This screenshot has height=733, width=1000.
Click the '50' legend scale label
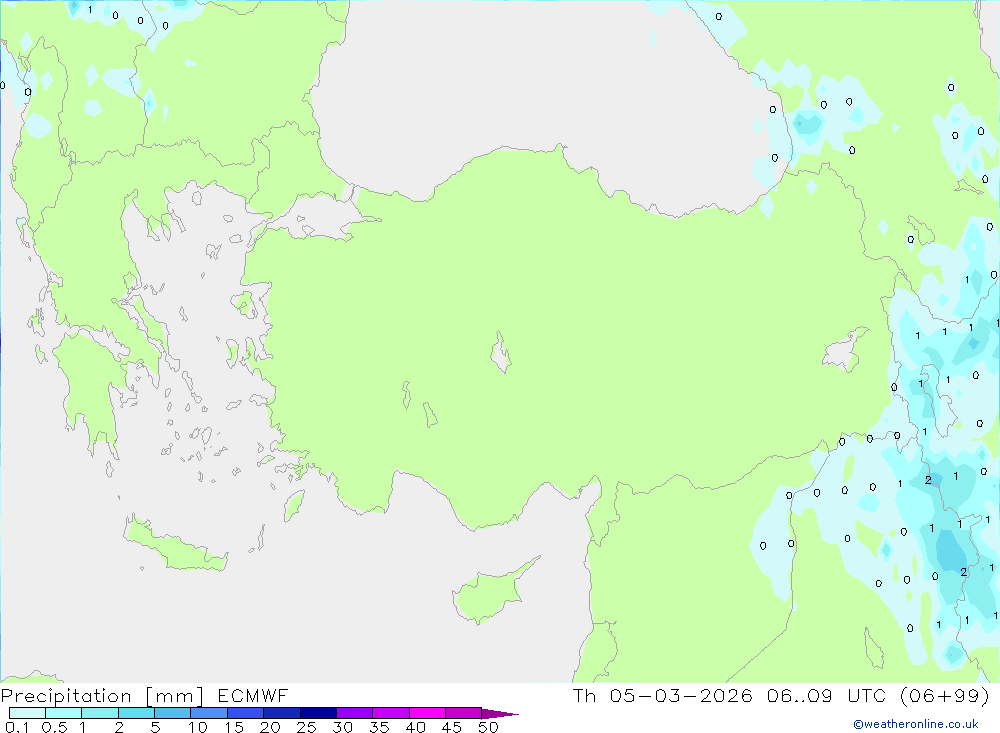coord(488,727)
